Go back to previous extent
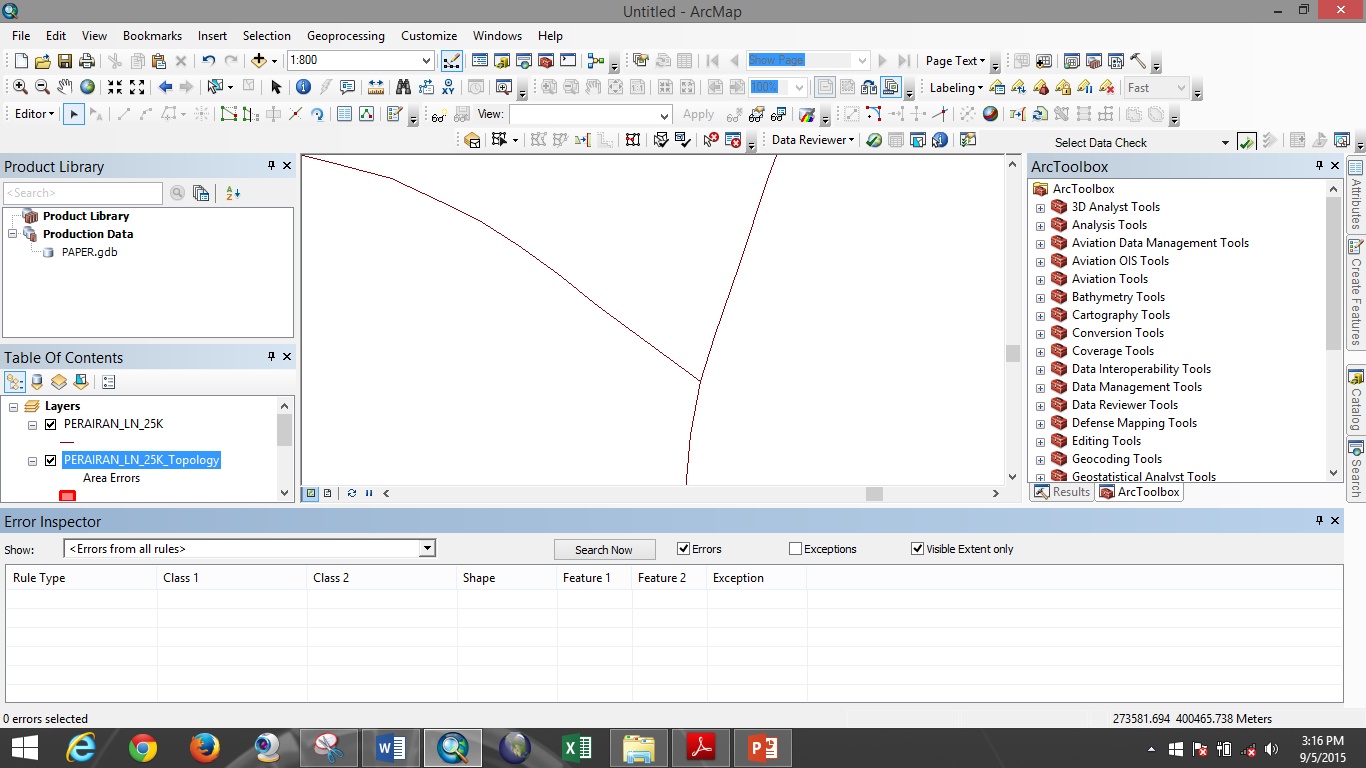 (165, 87)
